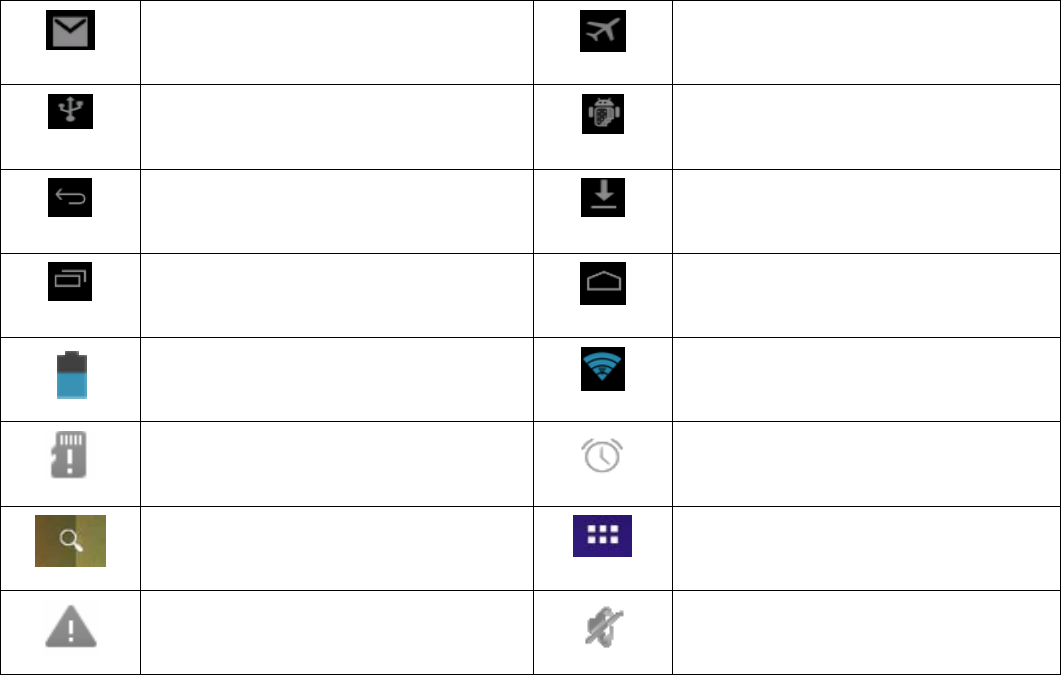Open the all apps grid icon
Viewport: 1061px width, 675px height.
click(602, 535)
